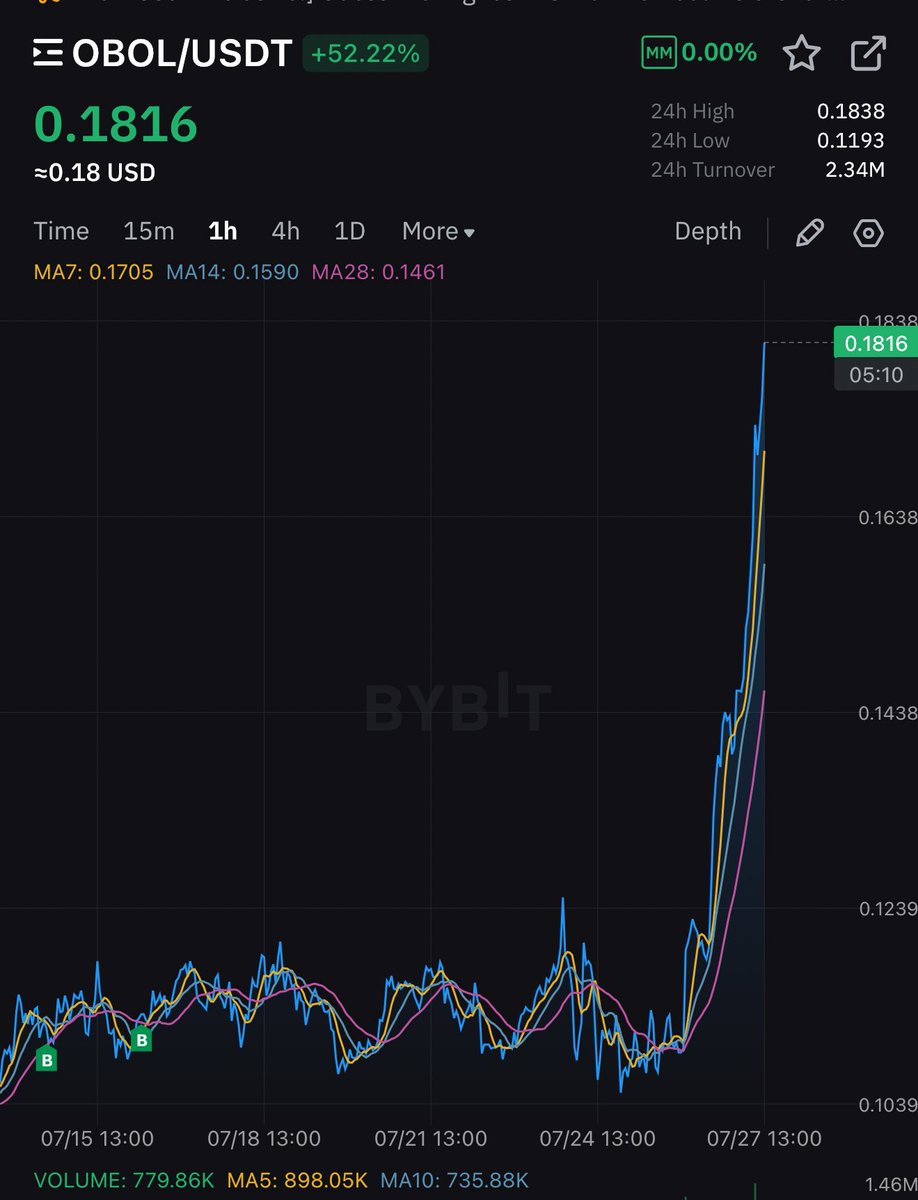The height and width of the screenshot is (1200, 918).
Task: Click the MM margin badge icon
Action: point(657,53)
